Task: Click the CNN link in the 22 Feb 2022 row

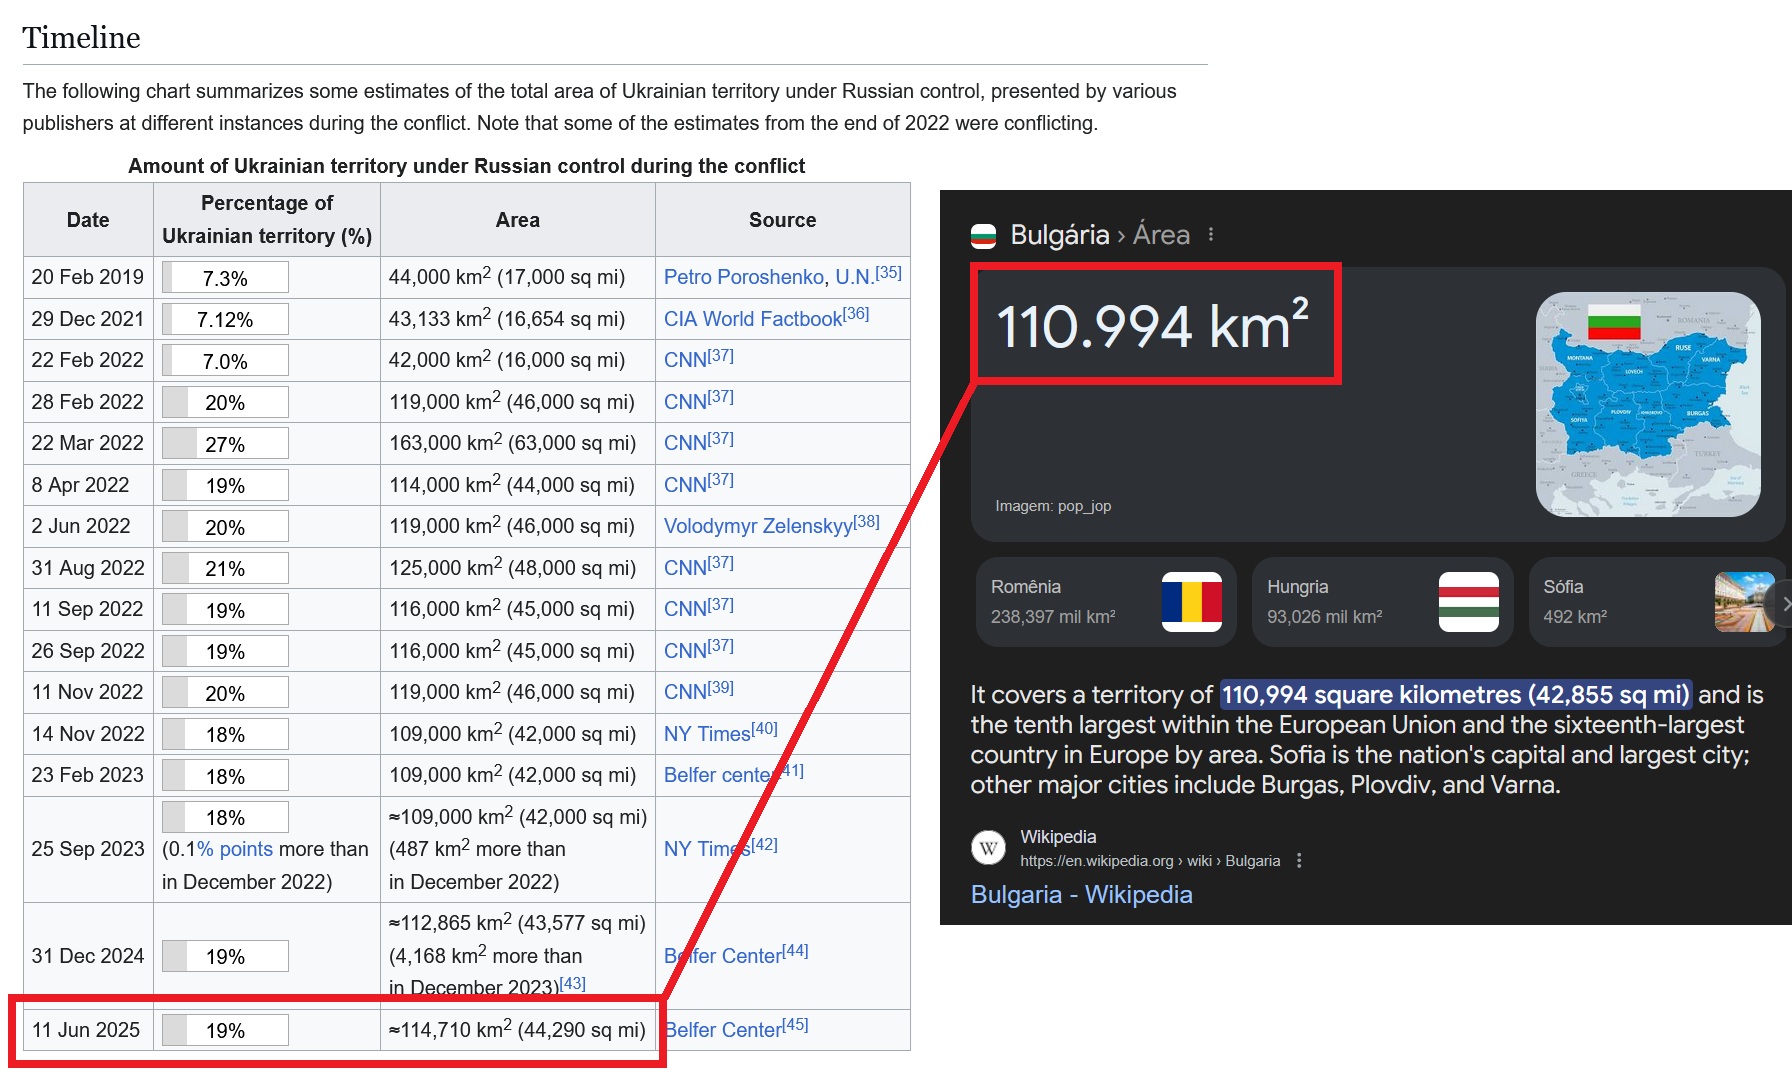Action: tap(686, 360)
